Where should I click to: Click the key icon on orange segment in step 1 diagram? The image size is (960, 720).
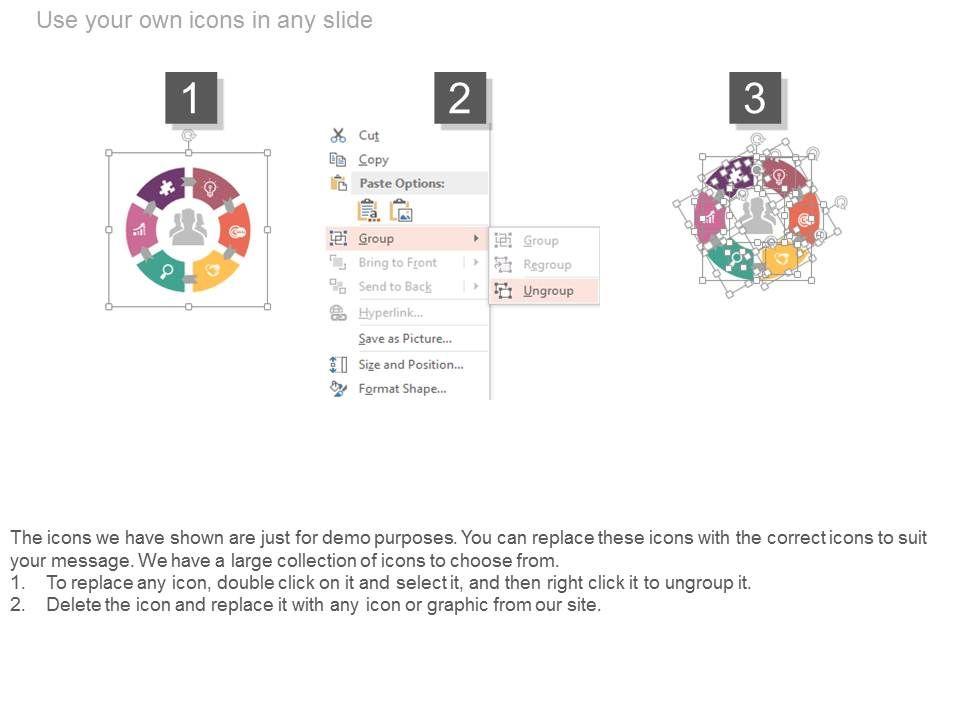(237, 232)
